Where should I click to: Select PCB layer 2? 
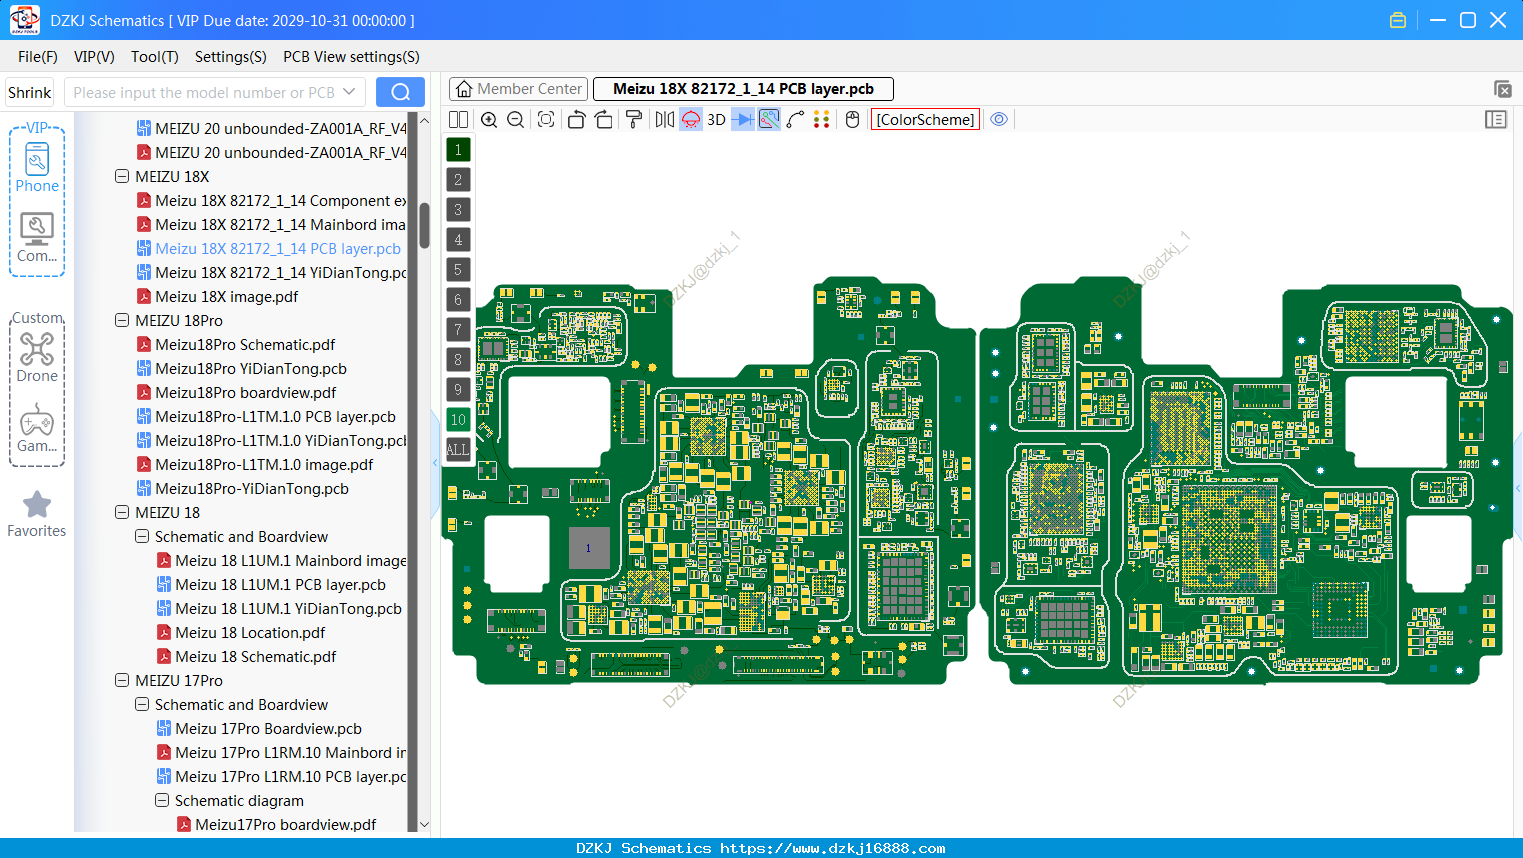(458, 180)
